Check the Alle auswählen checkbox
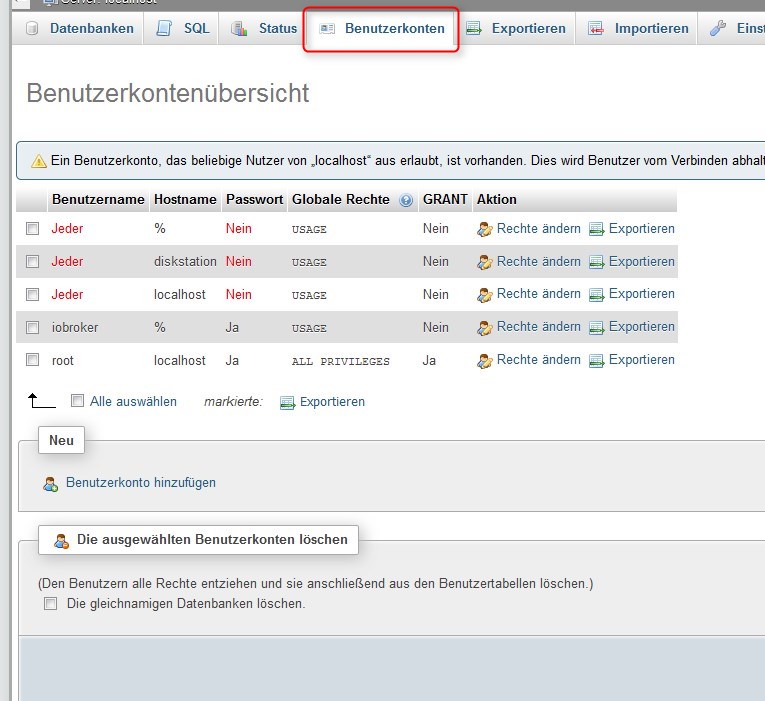The image size is (765, 701). tap(77, 401)
